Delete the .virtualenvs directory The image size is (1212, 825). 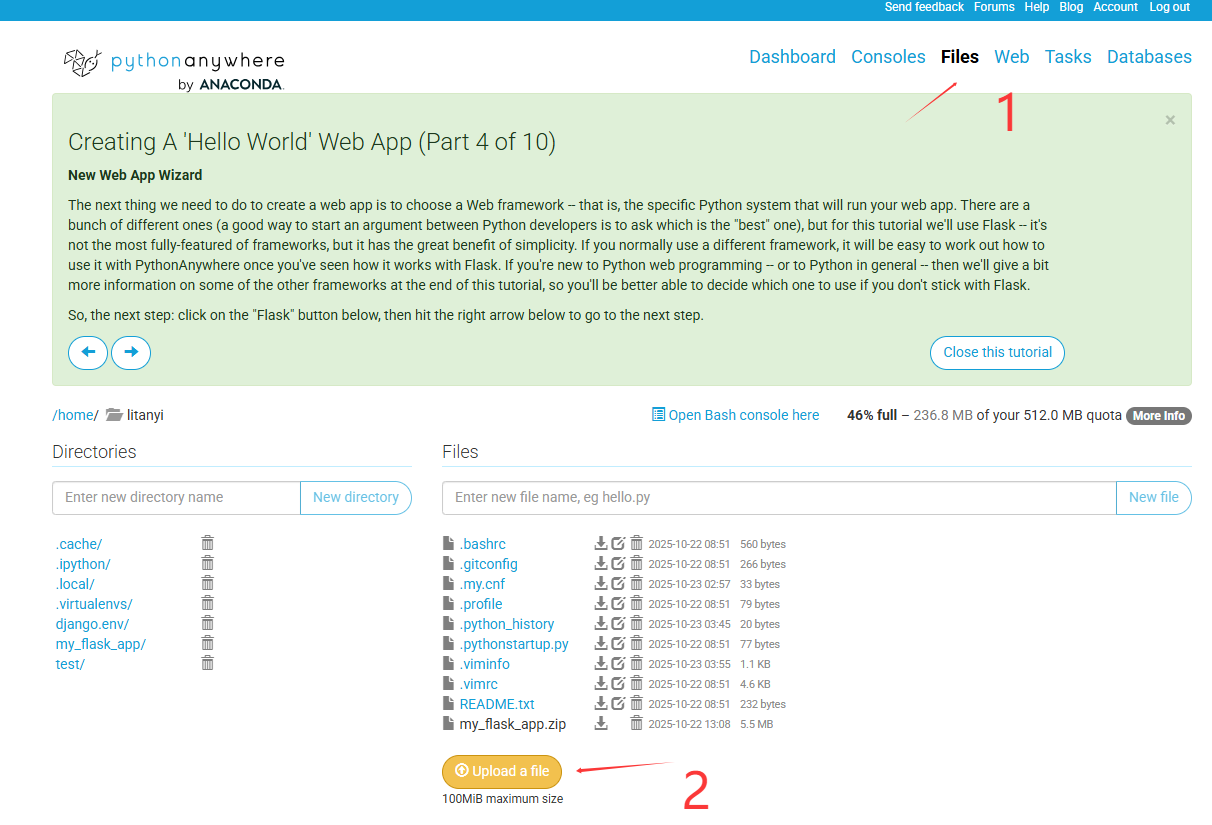pyautogui.click(x=207, y=603)
